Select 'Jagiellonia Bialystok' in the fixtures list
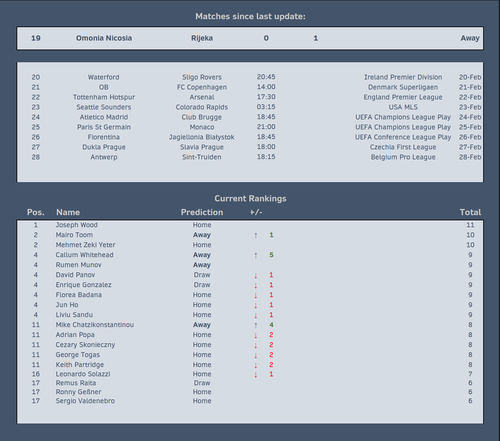The image size is (500, 441). click(202, 137)
